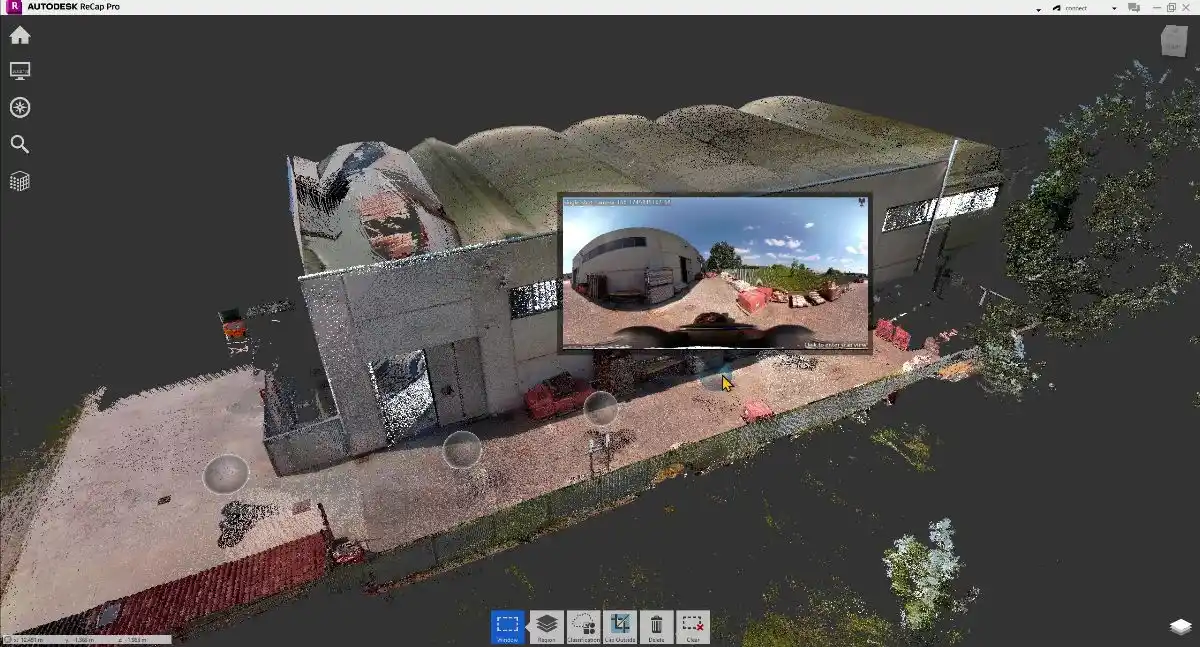Open the feedback chat bubbles icon
Image resolution: width=1200 pixels, height=647 pixels.
point(1134,8)
